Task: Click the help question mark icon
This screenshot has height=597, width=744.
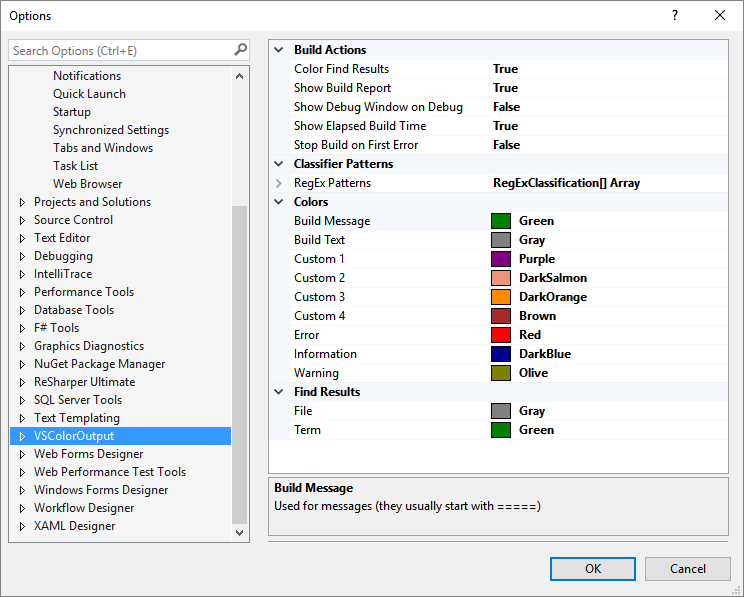Action: point(675,15)
